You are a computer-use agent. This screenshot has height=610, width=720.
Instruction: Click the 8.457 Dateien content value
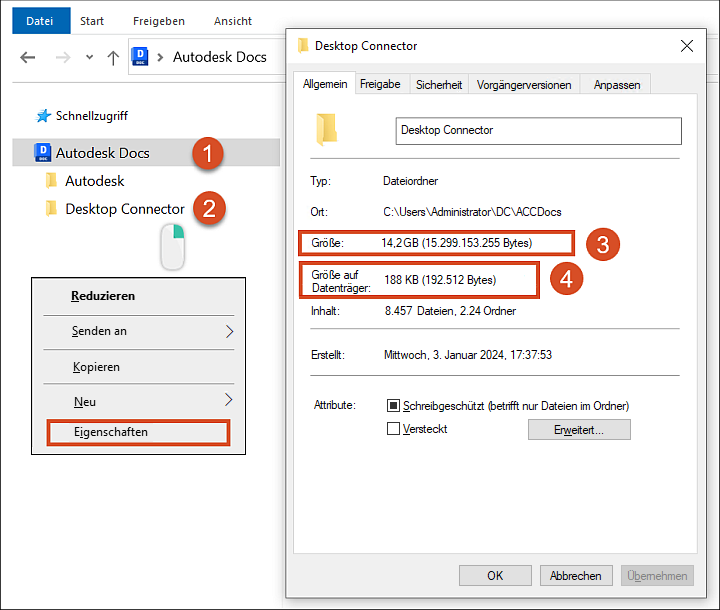pyautogui.click(x=450, y=311)
